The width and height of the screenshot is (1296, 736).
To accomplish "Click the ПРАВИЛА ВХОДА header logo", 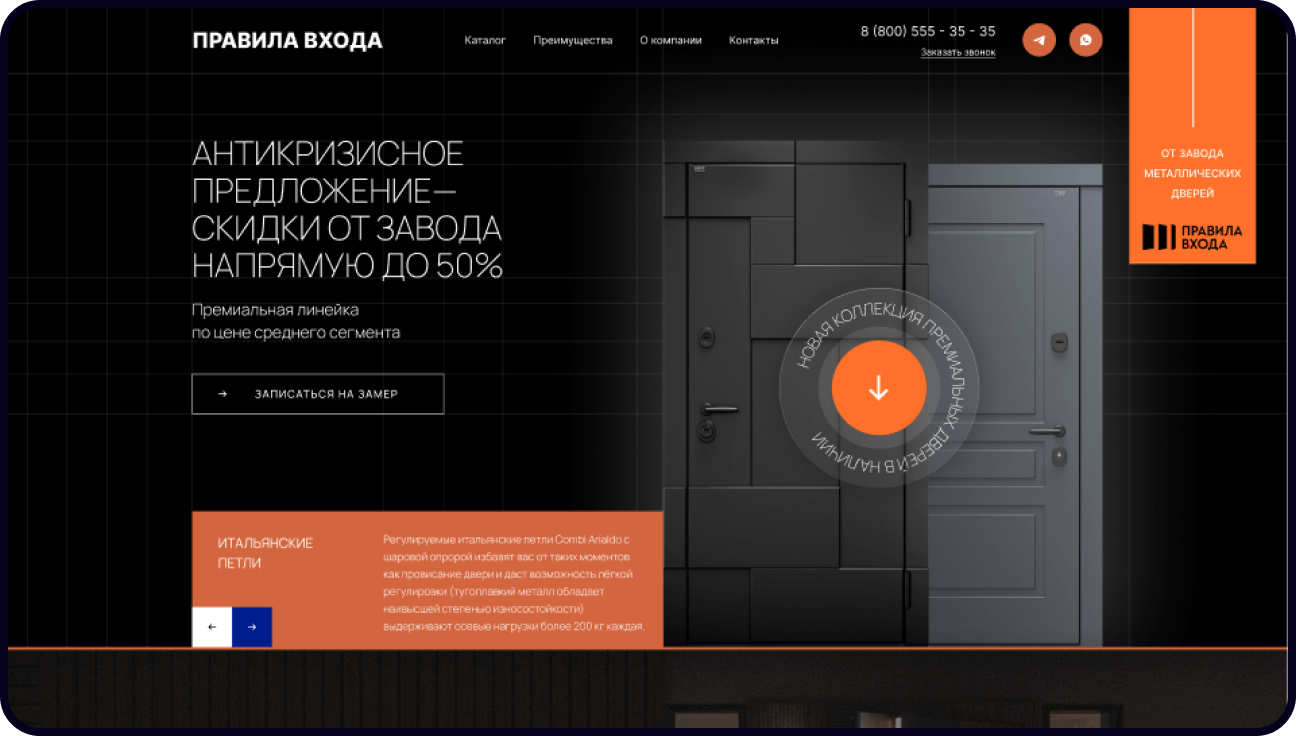I will [288, 41].
